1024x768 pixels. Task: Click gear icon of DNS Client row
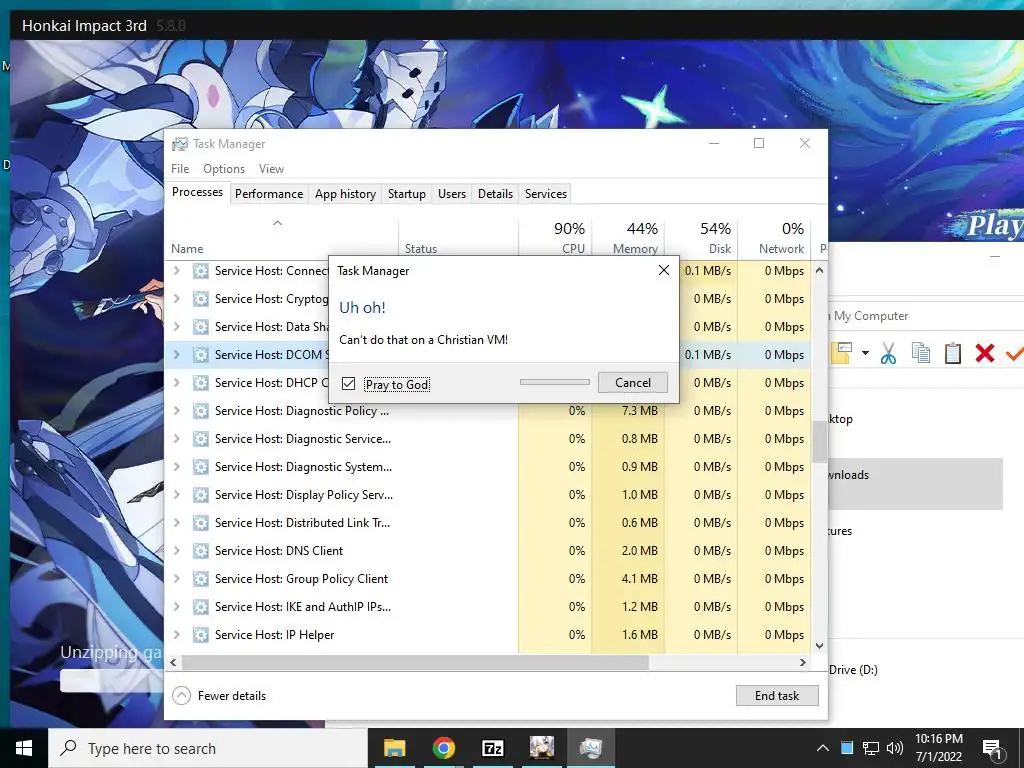coord(200,551)
